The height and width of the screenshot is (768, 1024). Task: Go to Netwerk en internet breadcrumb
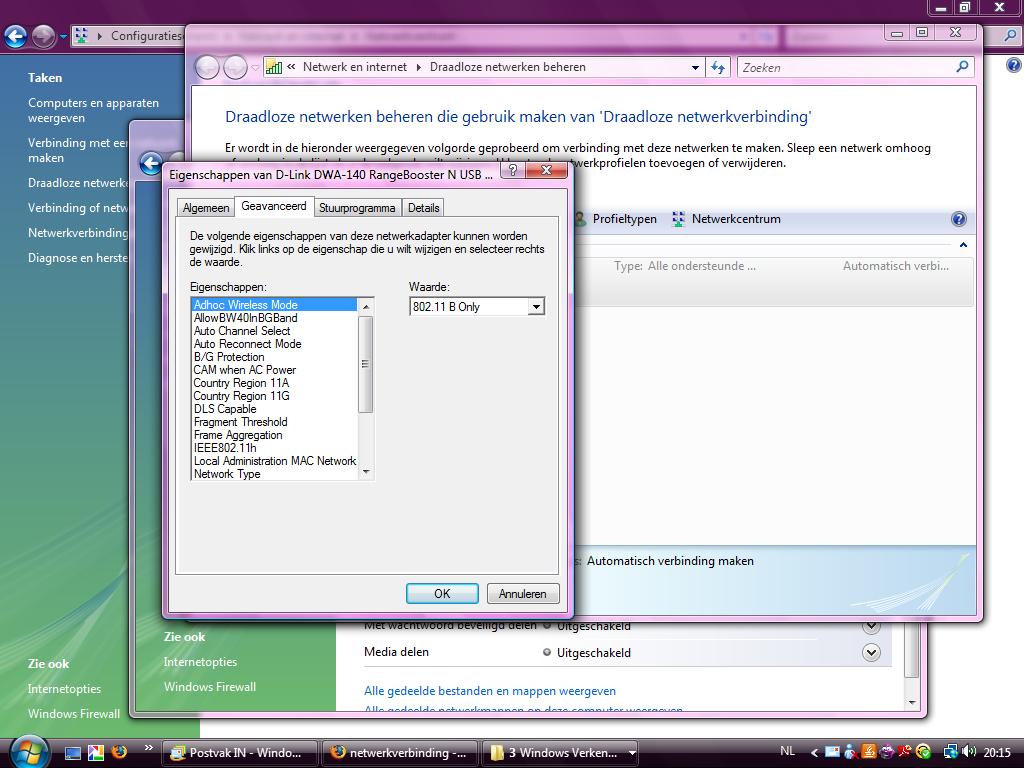tap(355, 67)
